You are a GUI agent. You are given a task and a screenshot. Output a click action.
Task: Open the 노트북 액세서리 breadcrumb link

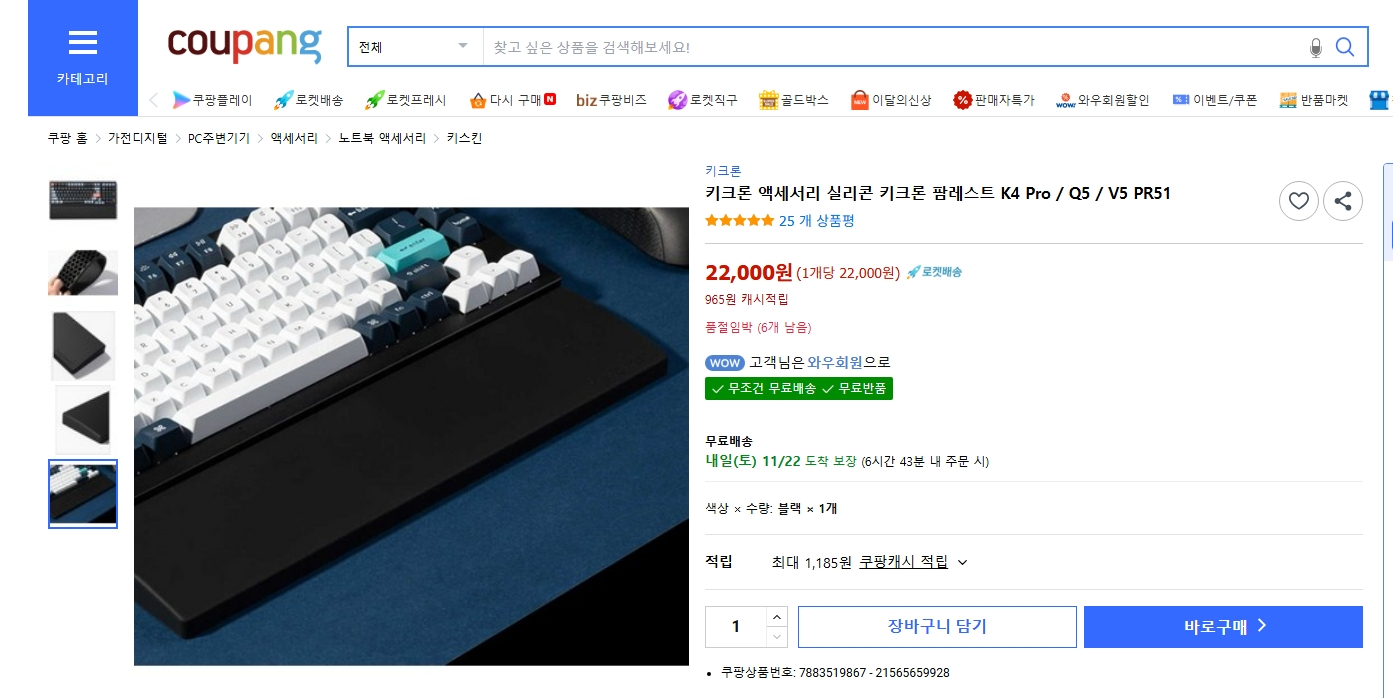(x=382, y=138)
